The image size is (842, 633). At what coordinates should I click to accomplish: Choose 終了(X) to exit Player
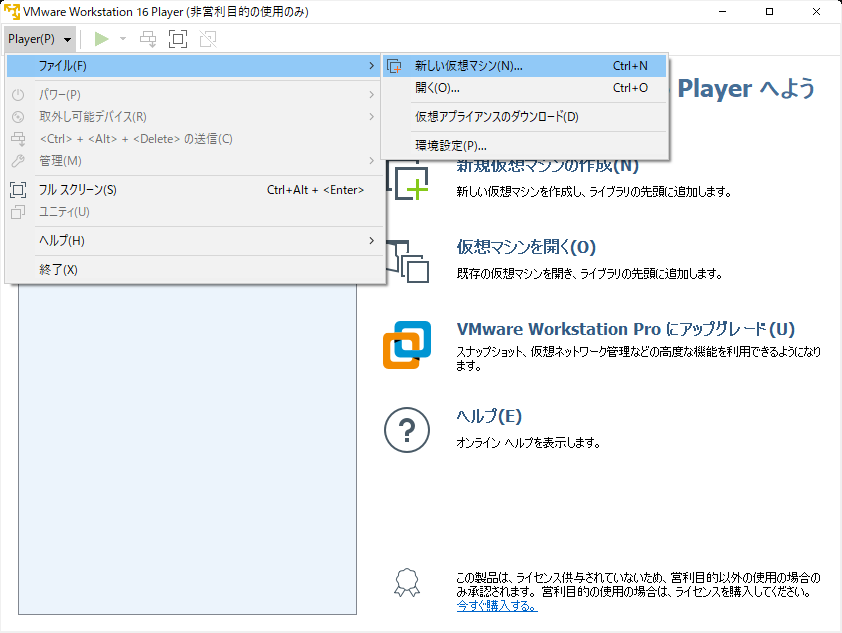point(194,270)
